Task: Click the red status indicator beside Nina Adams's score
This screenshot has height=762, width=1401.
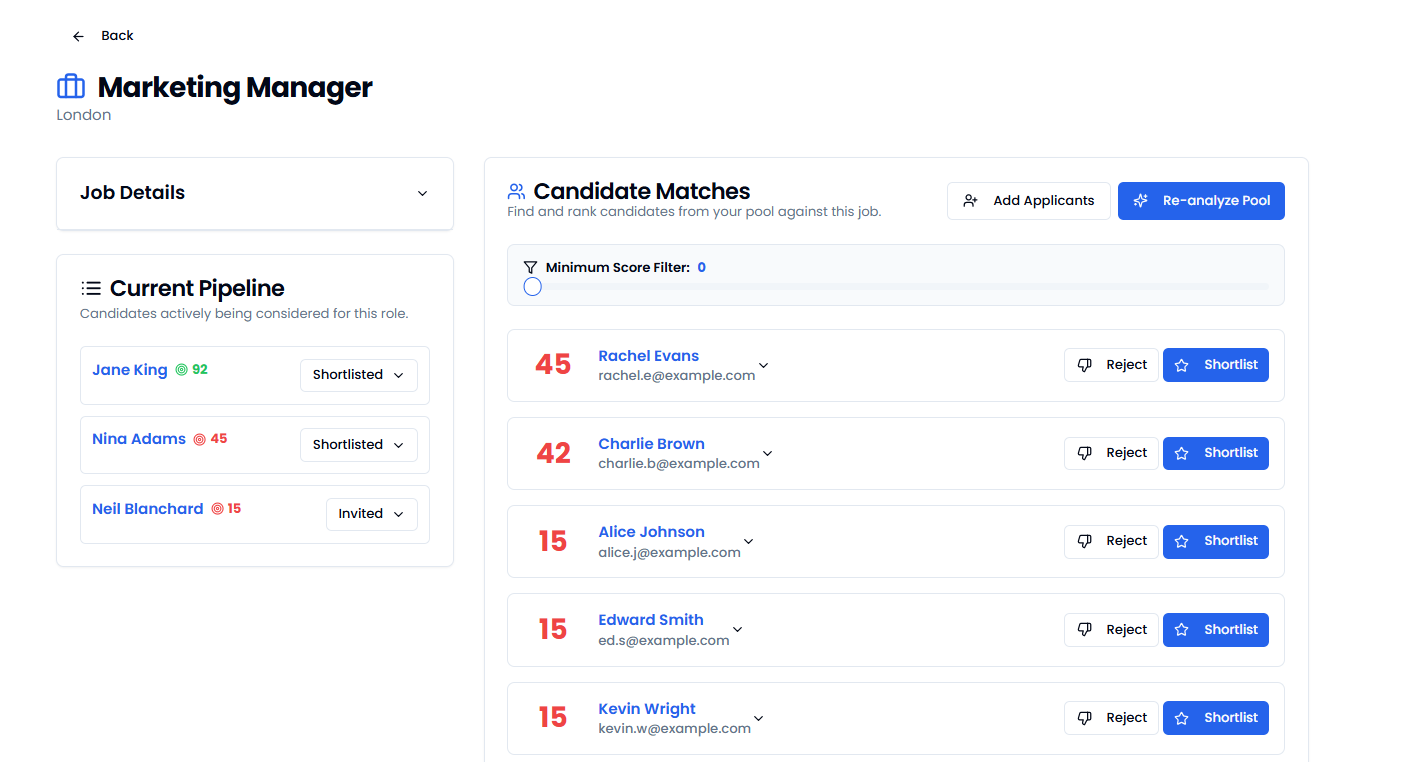Action: (197, 438)
